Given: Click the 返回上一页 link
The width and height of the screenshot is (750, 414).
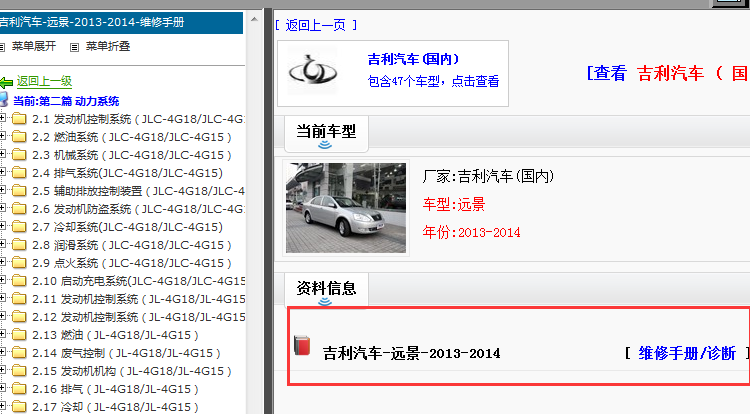Looking at the screenshot, I should (x=316, y=25).
